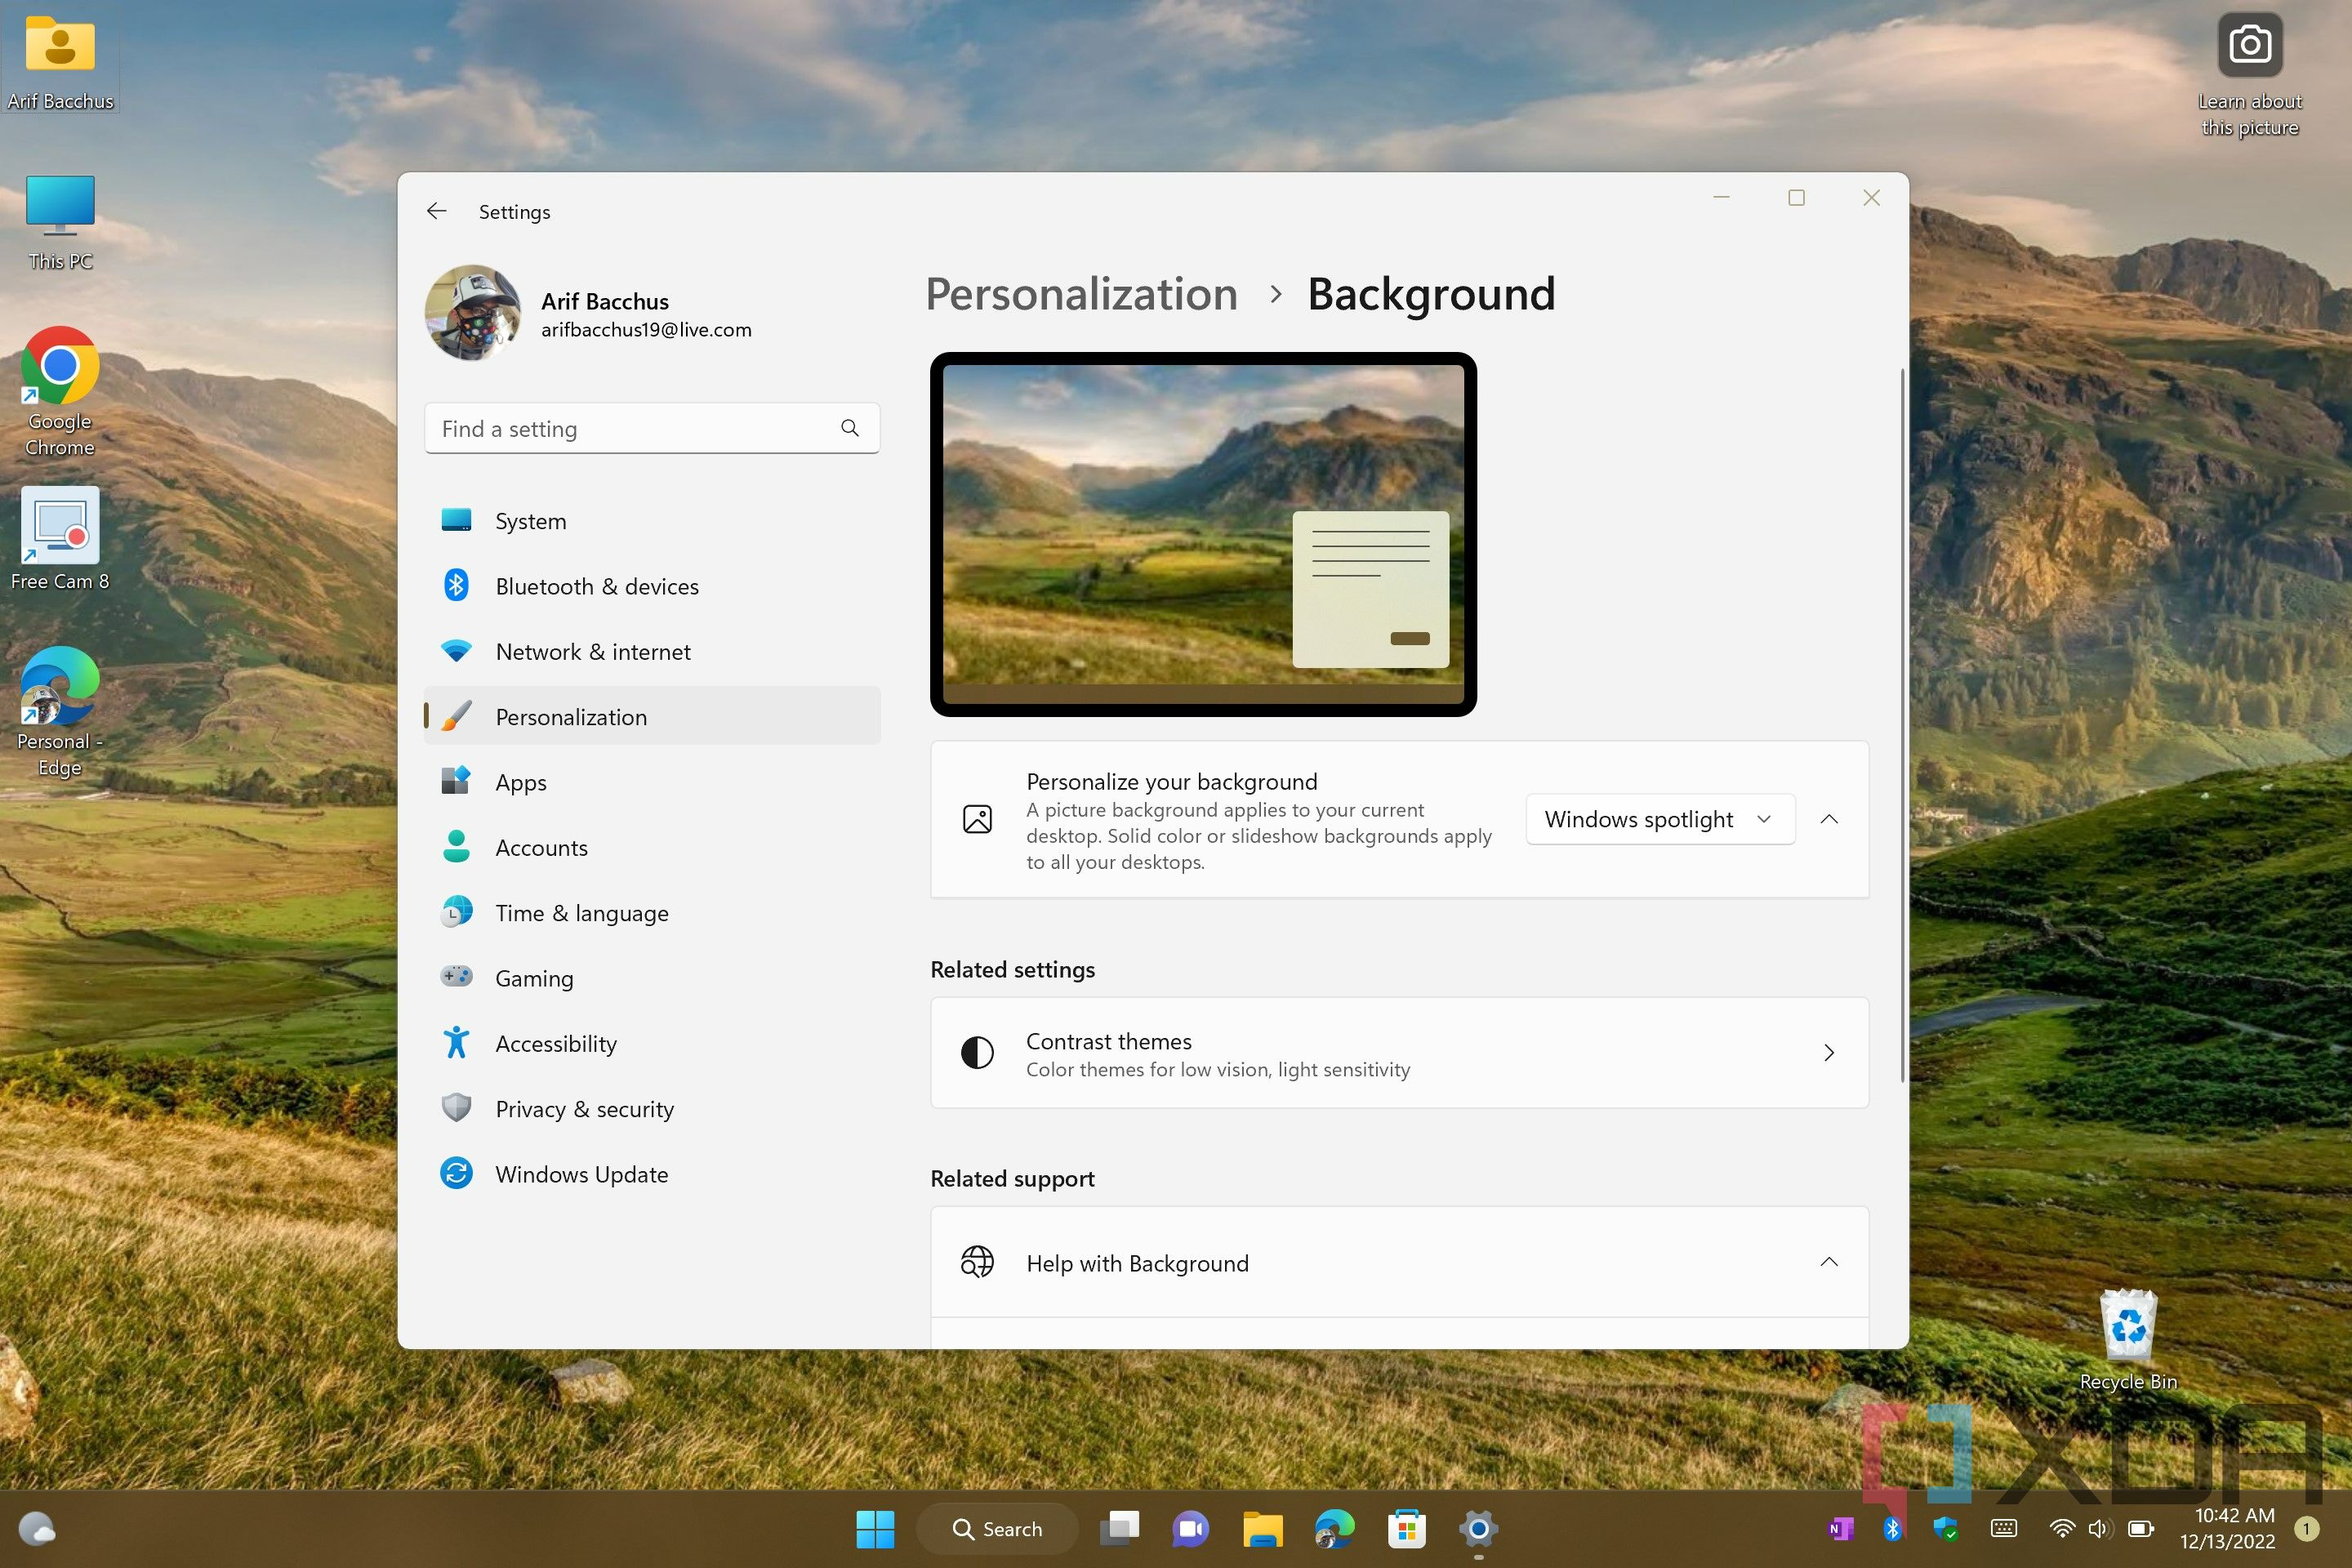
Task: Open the Contrast themes settings
Action: [x=1396, y=1052]
